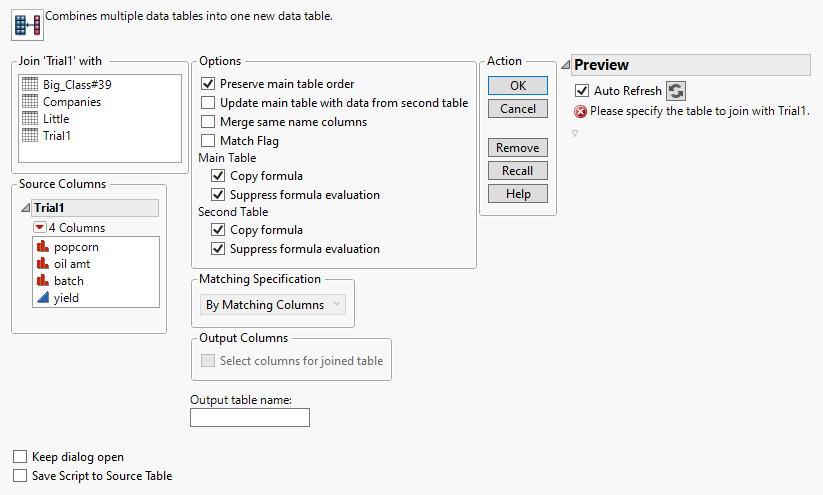823x495 pixels.
Task: Click the Recall button
Action: click(518, 171)
